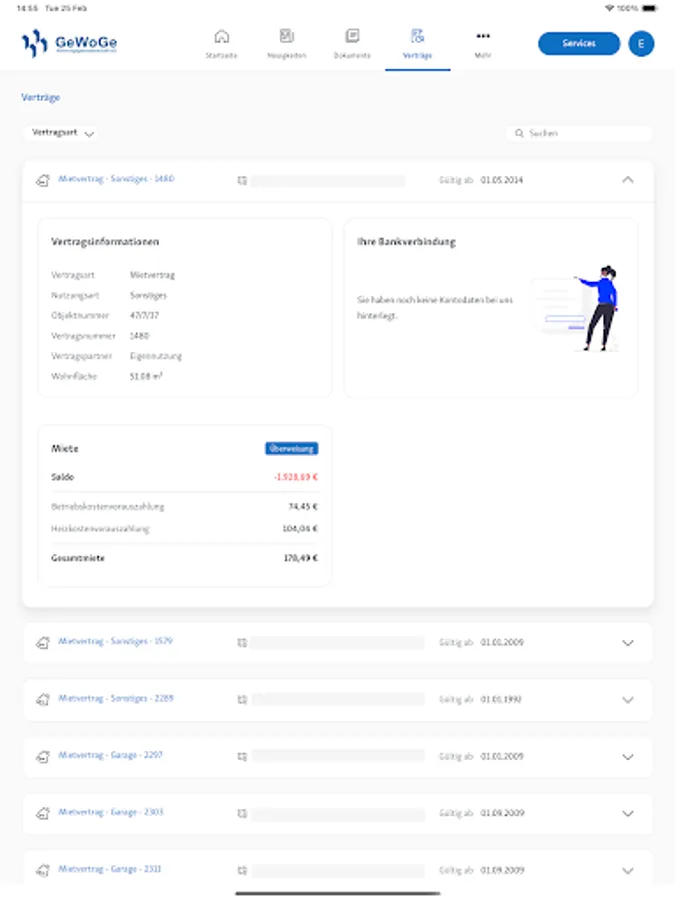Click valid-from date 01.05.2014

tap(502, 180)
